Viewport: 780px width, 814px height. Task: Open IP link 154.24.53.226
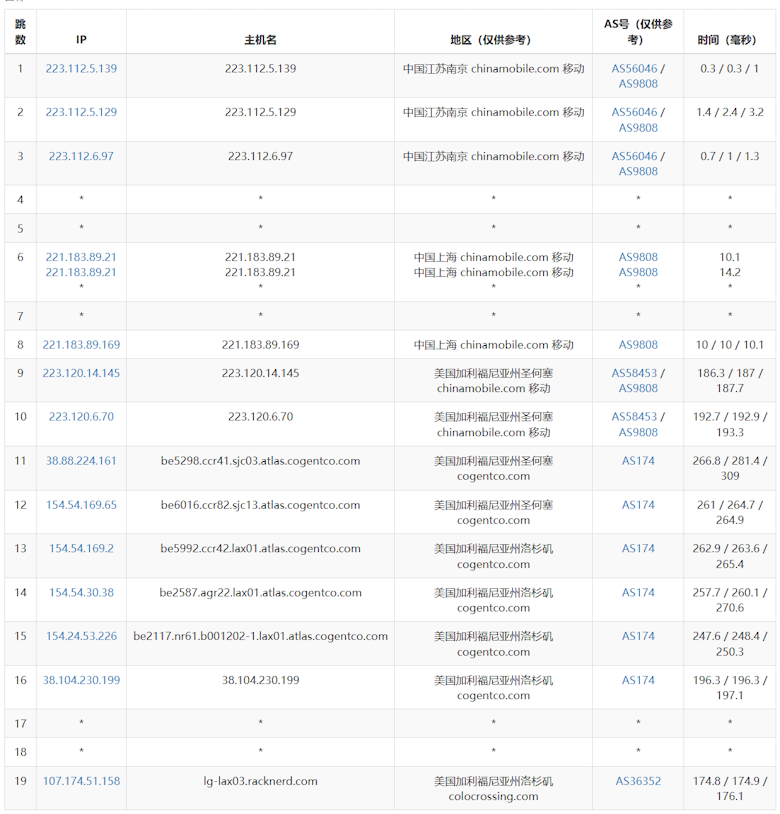coord(81,637)
